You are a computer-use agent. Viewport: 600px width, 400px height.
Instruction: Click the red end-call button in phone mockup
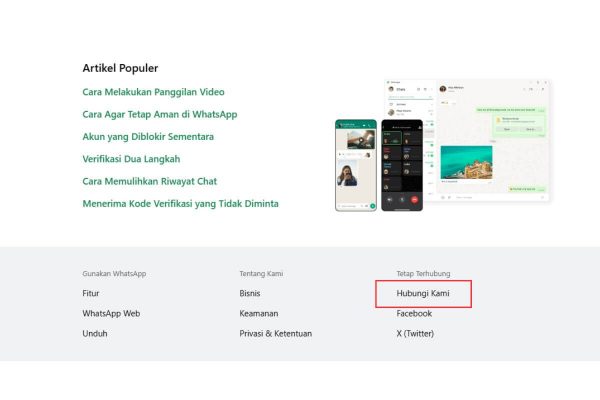414,199
